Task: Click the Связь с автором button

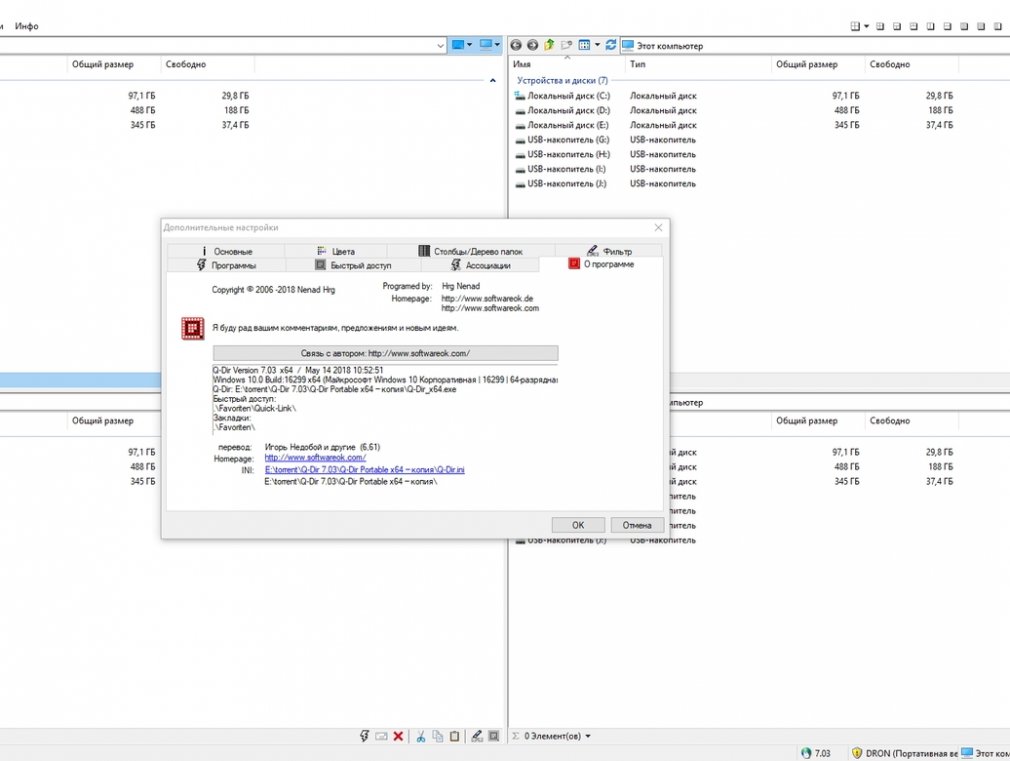Action: pos(385,353)
